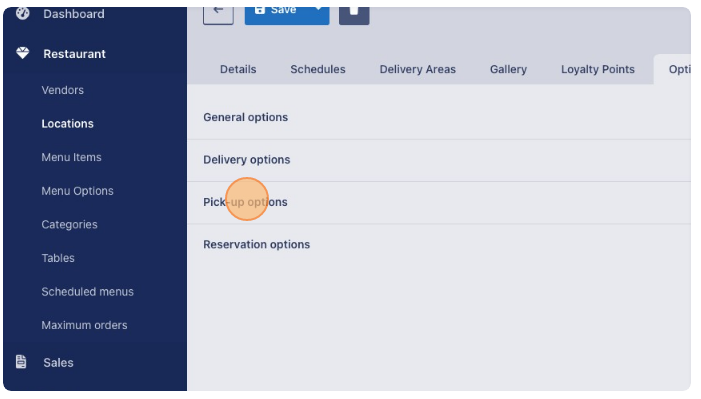Image resolution: width=701 pixels, height=399 pixels.
Task: Open the Gallery tab
Action: (508, 69)
